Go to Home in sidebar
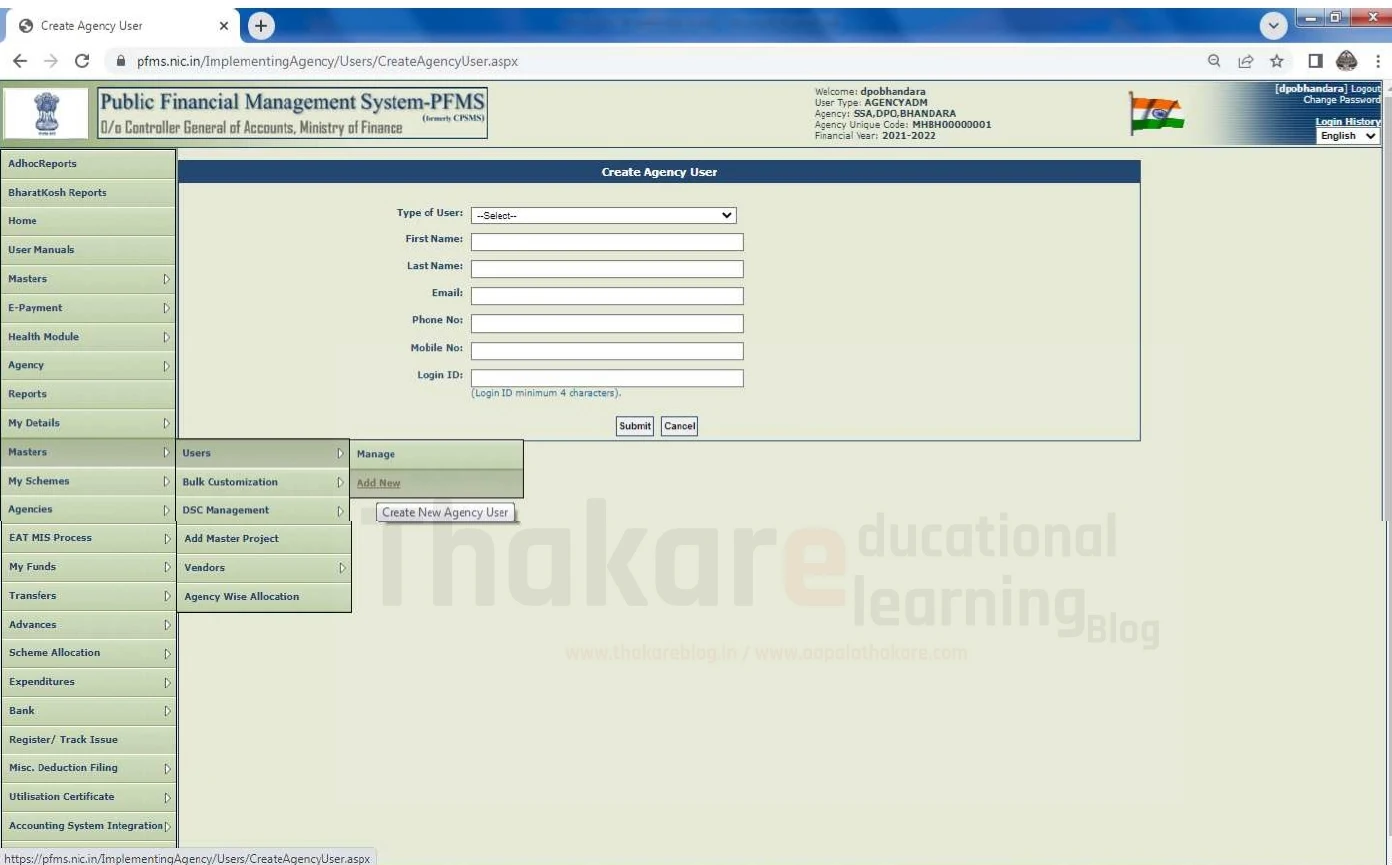Image resolution: width=1392 pixels, height=865 pixels. point(88,221)
